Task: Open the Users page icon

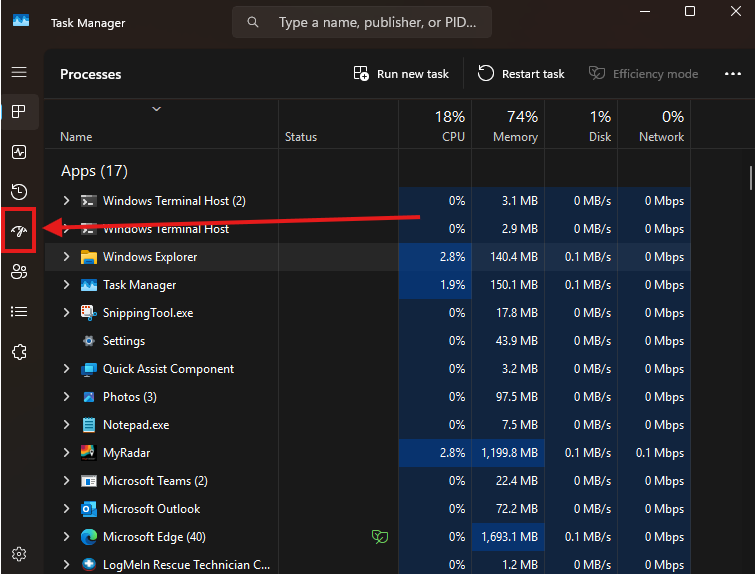Action: (x=19, y=272)
